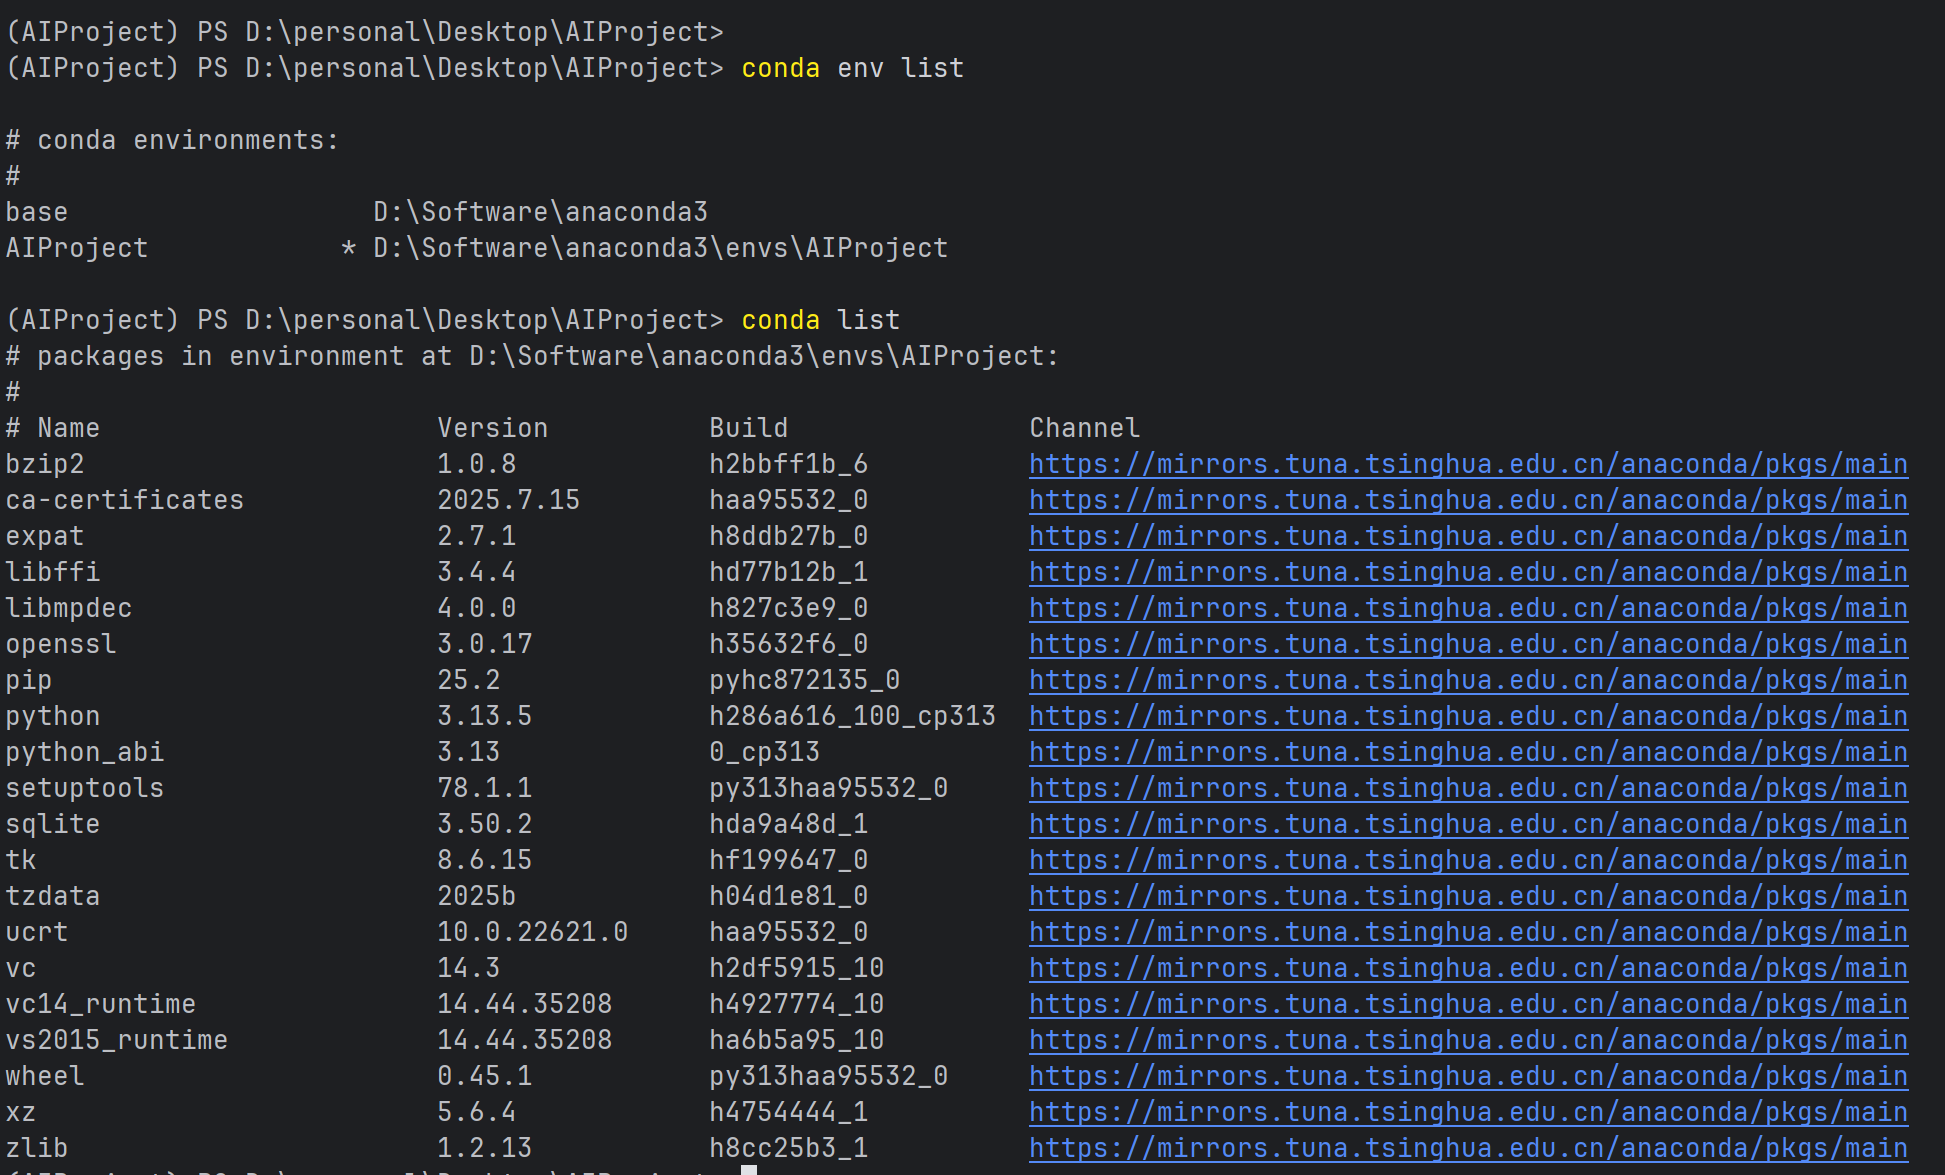Viewport: 1945px width, 1175px height.
Task: Click sqlite version 3.50.2
Action: pos(484,824)
